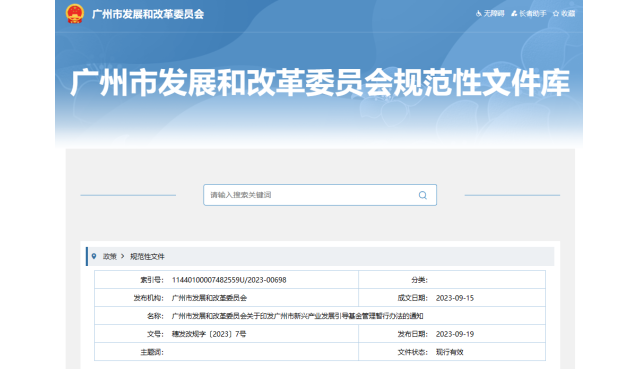Focus the 请输入搜索关键词 search field
Viewport: 640px width, 369px height.
click(x=320, y=195)
